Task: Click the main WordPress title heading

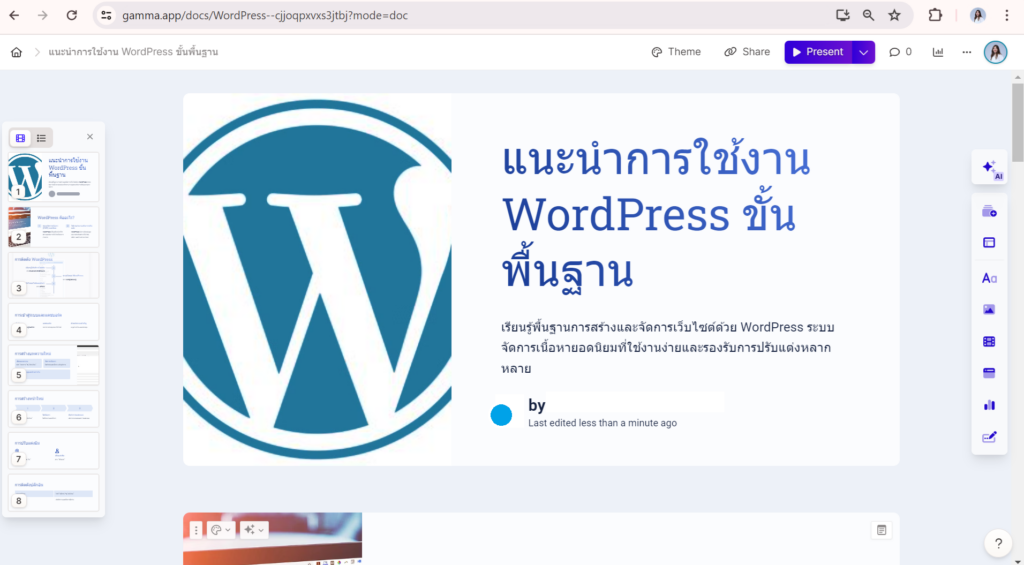Action: [x=656, y=214]
